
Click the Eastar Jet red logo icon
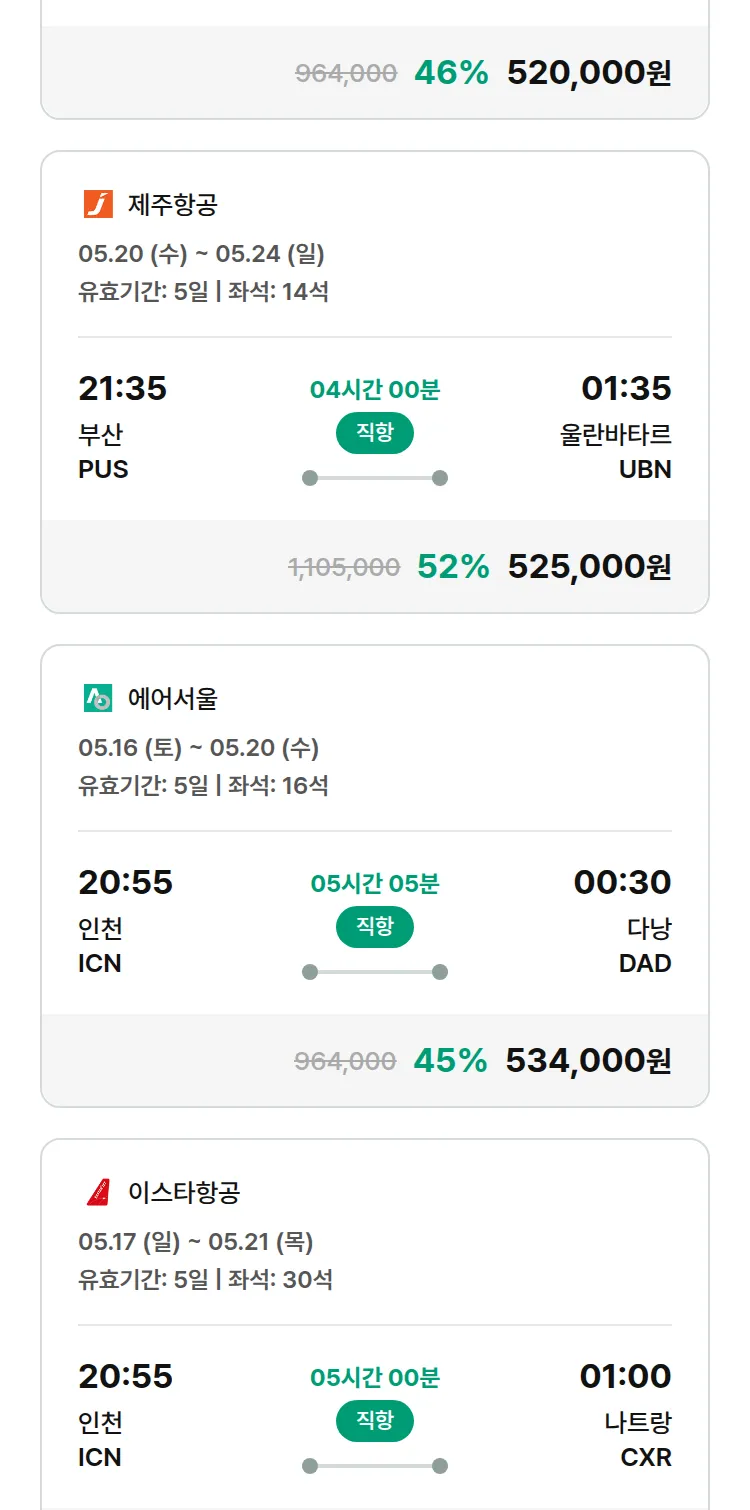[x=98, y=1192]
